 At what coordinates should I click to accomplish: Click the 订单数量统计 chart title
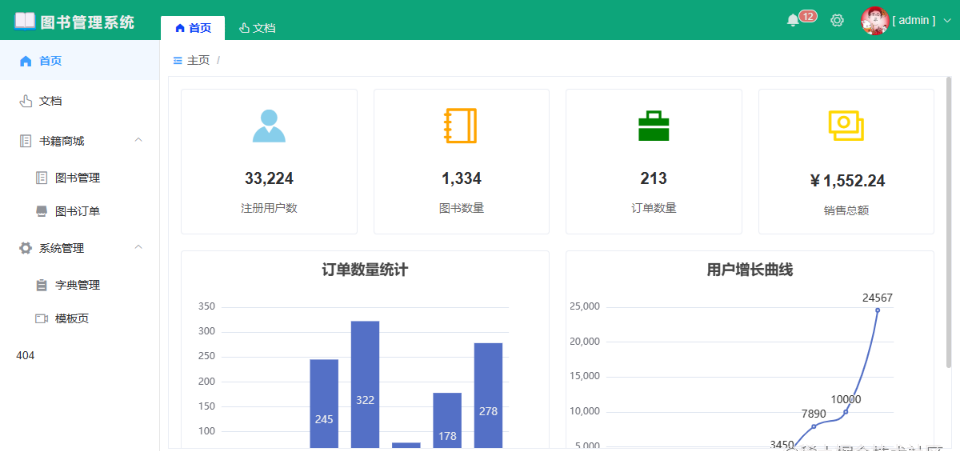(365, 270)
